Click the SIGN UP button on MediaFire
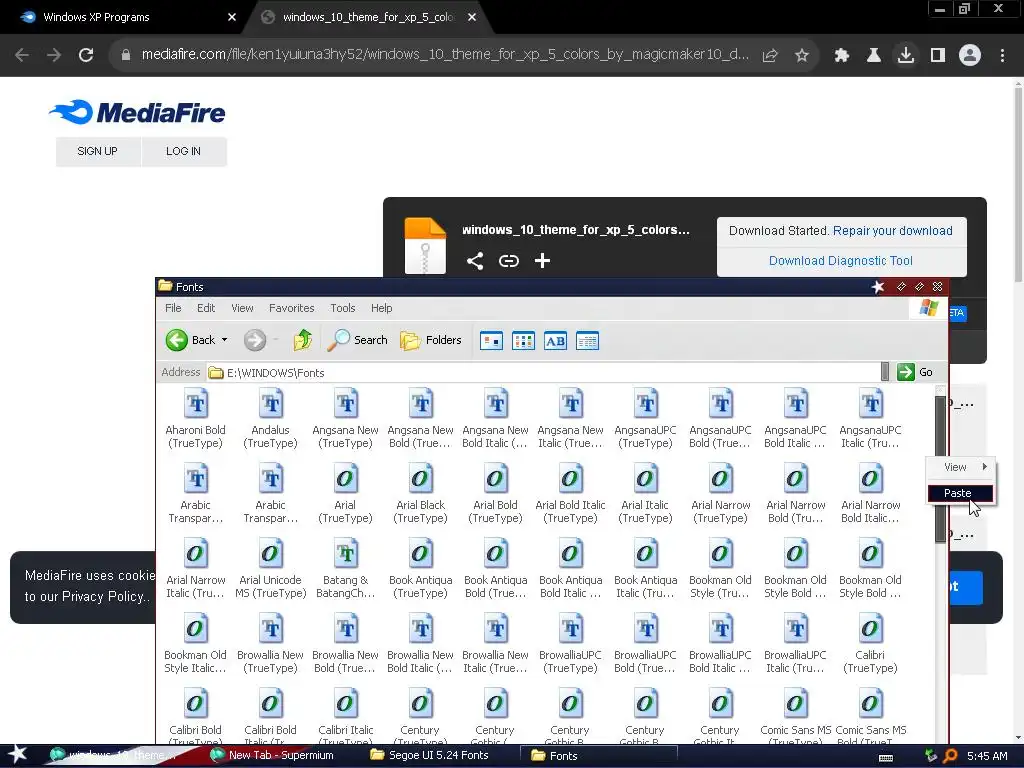Screen dimensions: 1024x768 [x=97, y=152]
